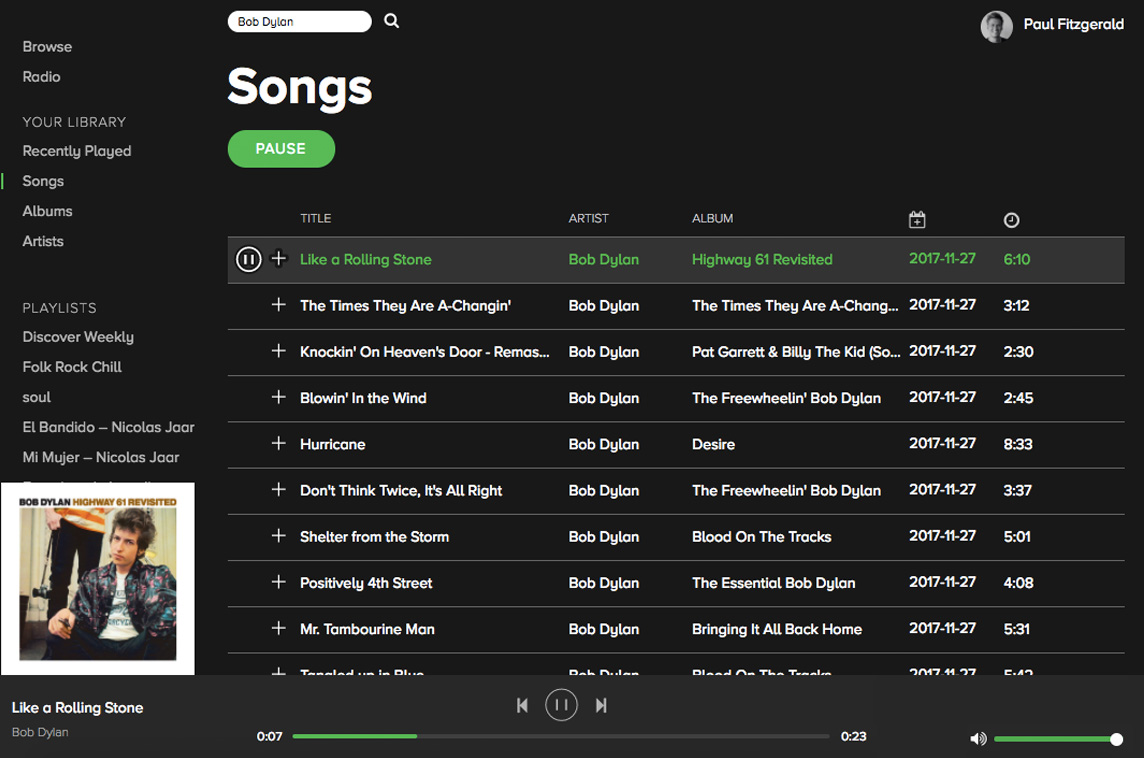The image size is (1144, 758).
Task: Sort by duration clock icon
Action: 1011,220
